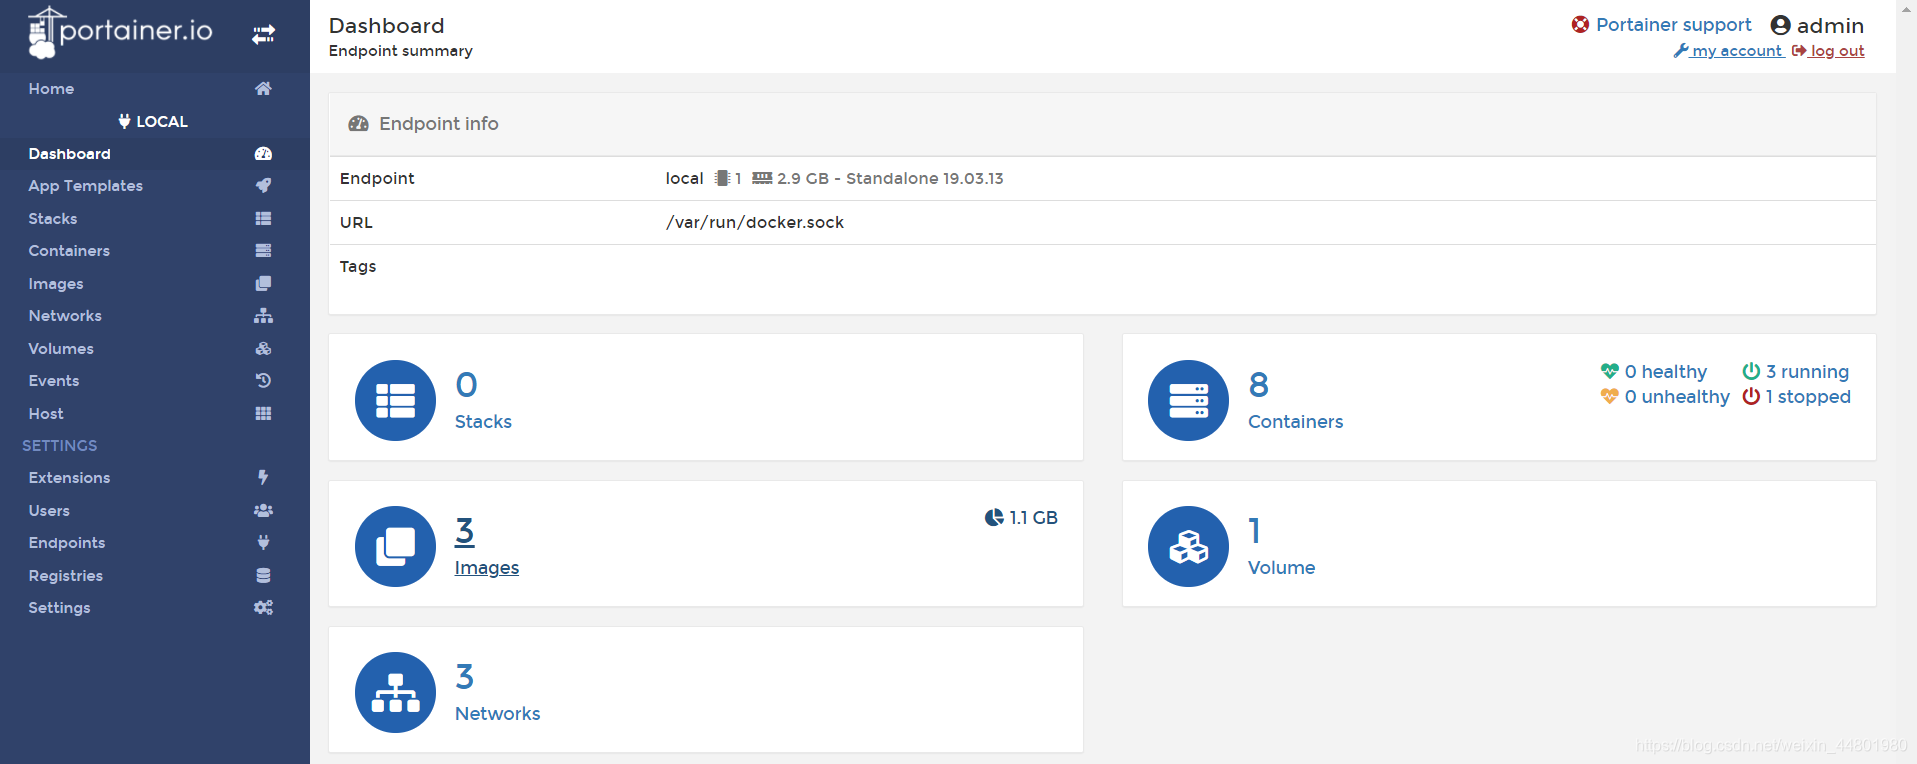Open Settings in the sidebar
1917x764 pixels.
59,608
